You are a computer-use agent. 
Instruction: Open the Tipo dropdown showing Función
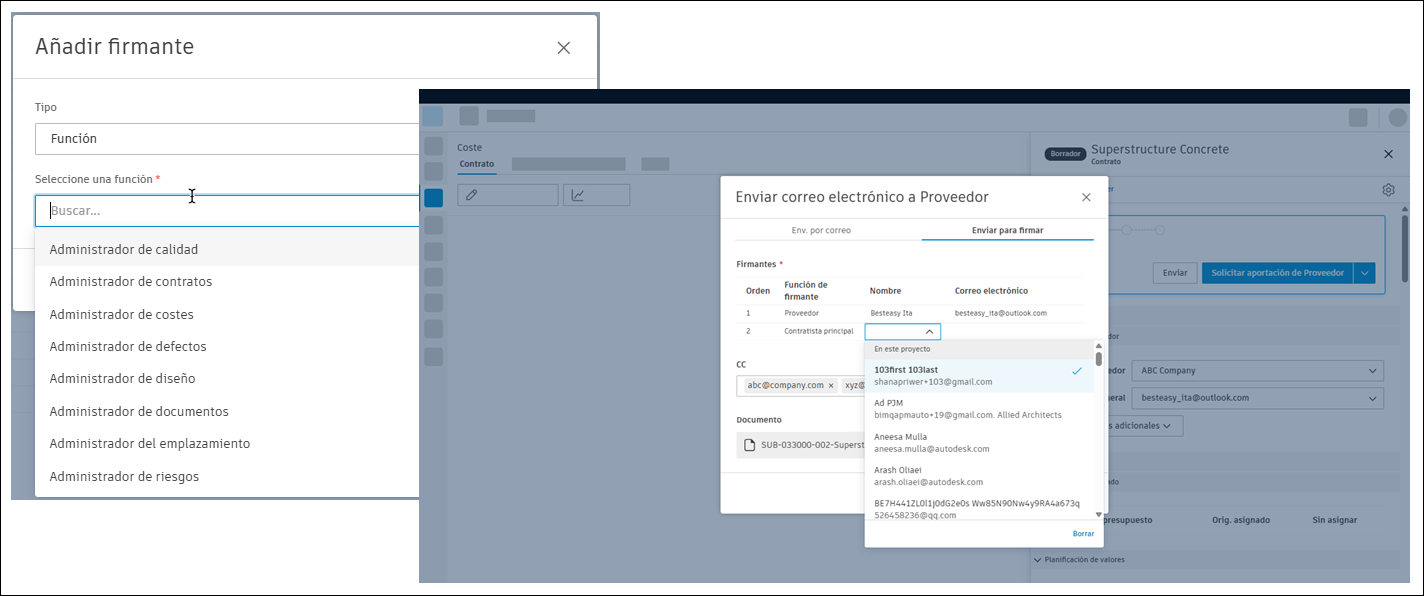point(225,139)
